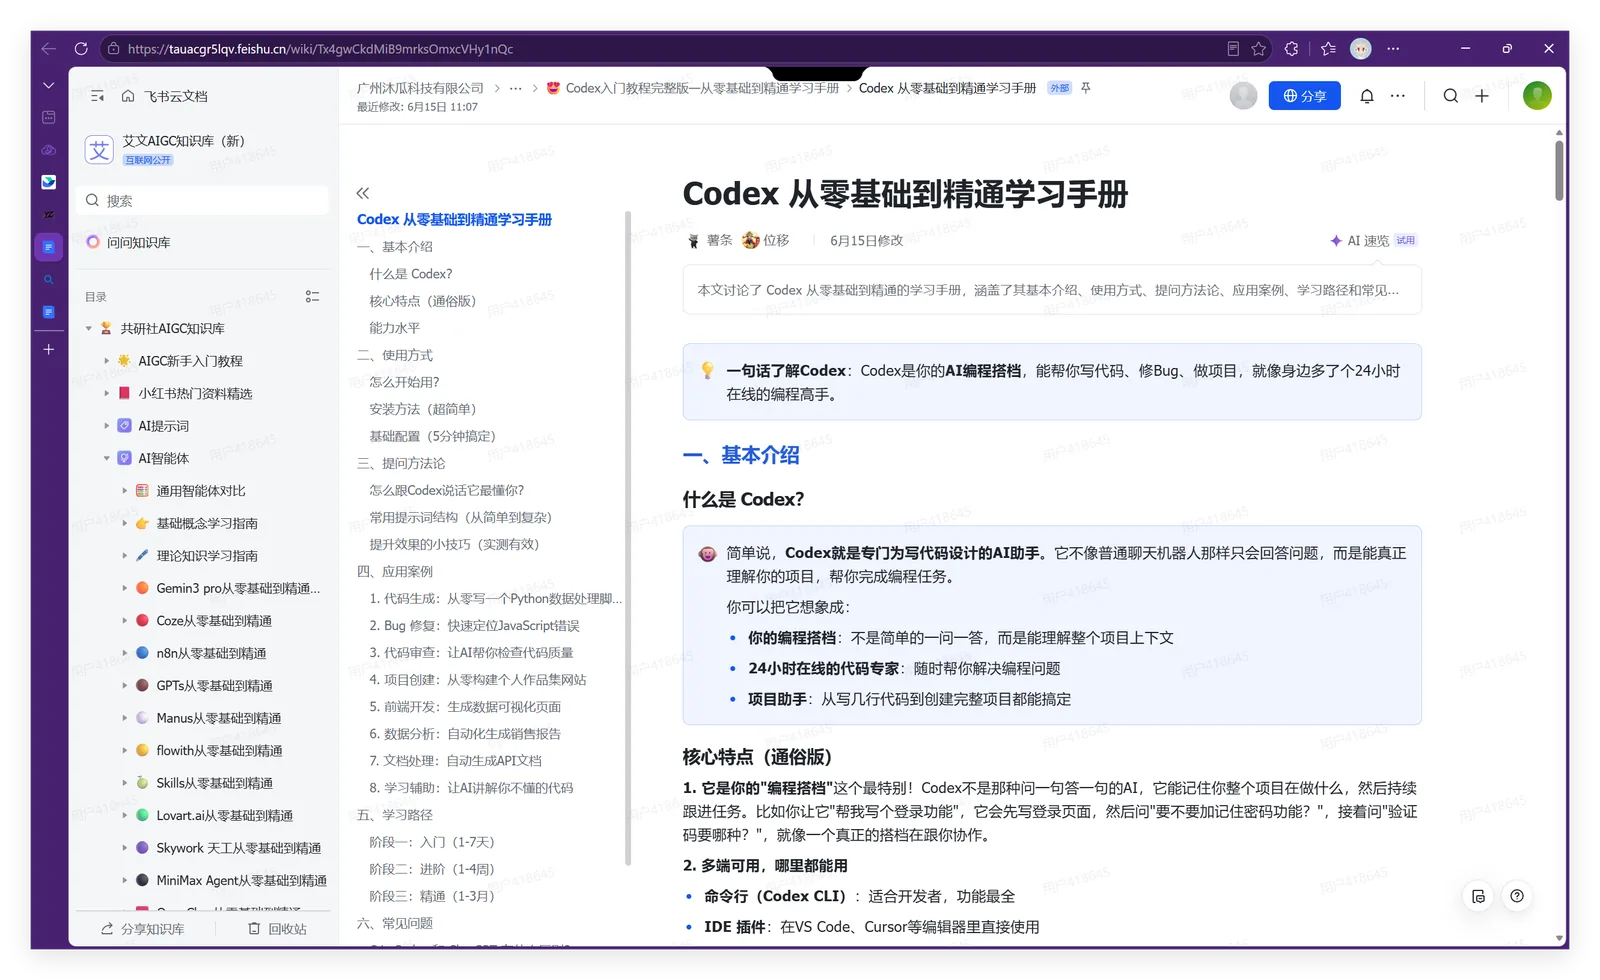Jump to outline item 什么是 Codex?
Screen dimensions: 1600x980
pos(410,274)
